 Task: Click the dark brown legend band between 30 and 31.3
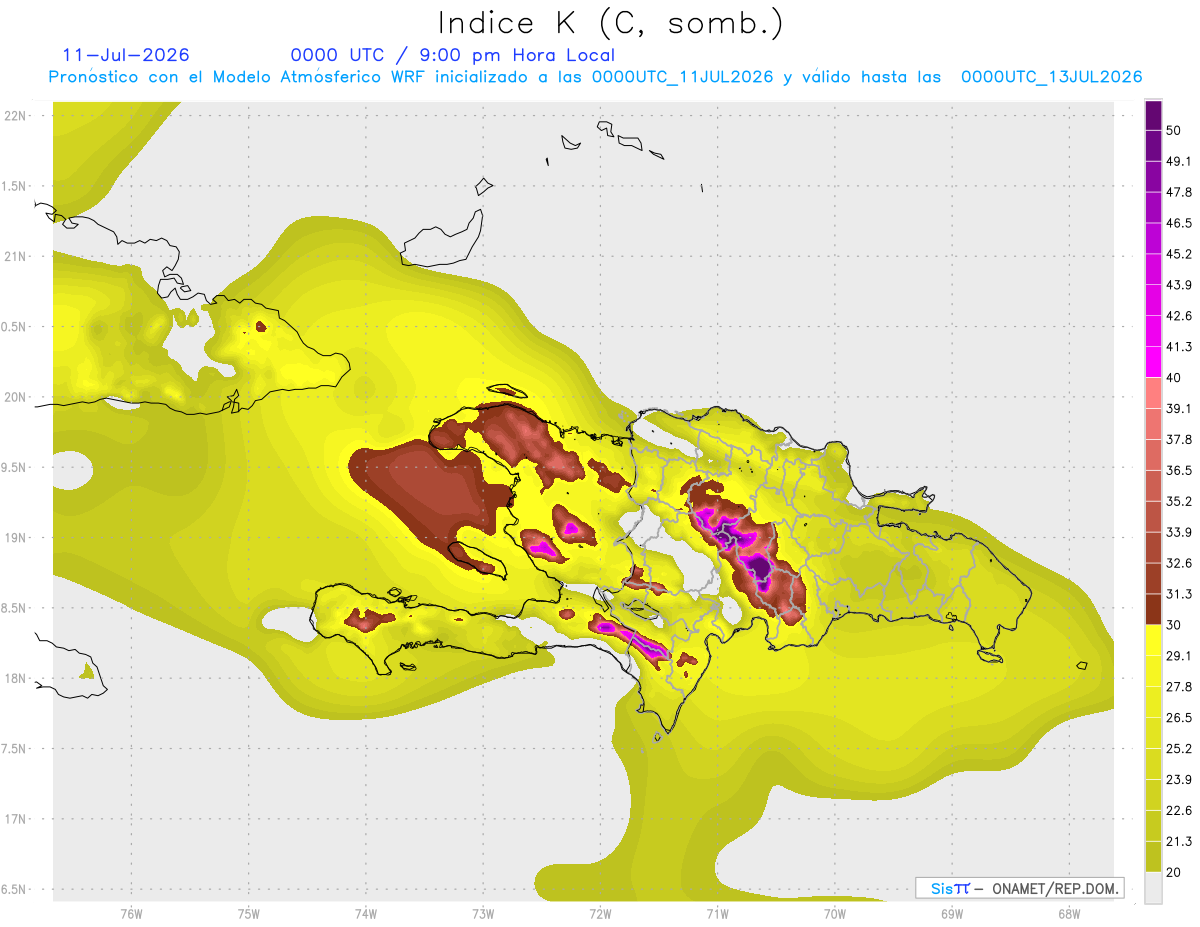pyautogui.click(x=1153, y=609)
